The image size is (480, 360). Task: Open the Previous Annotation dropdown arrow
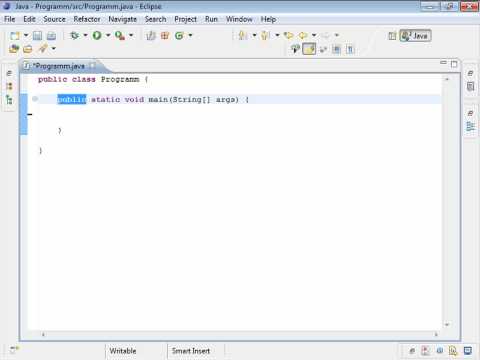pos(277,35)
